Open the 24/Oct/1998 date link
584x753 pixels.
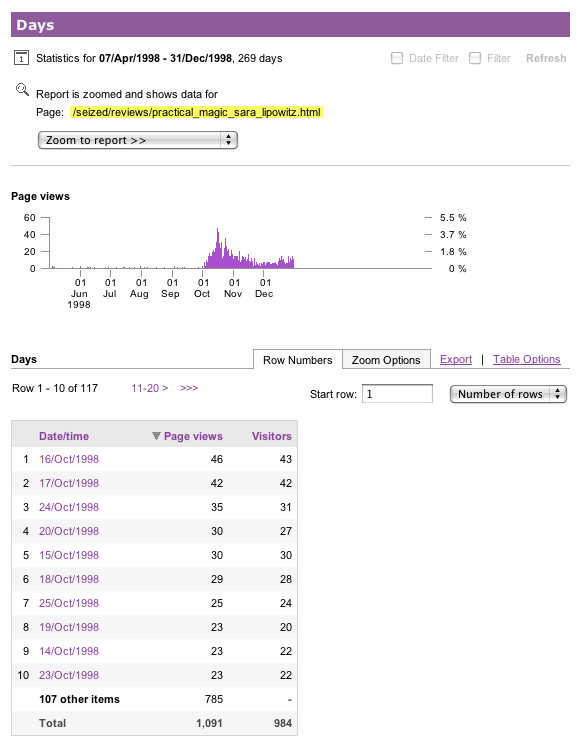(x=69, y=507)
